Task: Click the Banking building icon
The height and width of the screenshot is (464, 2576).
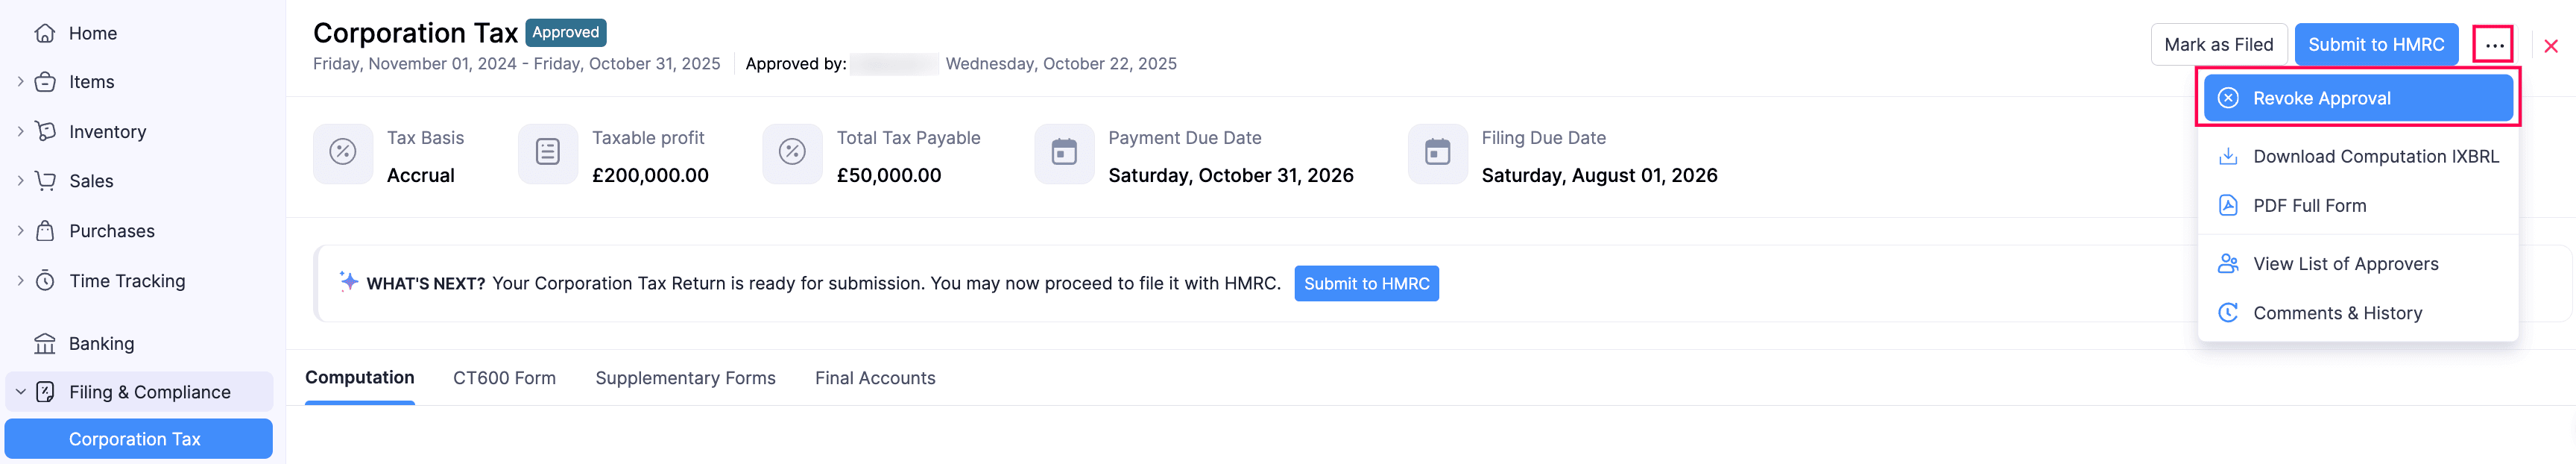Action: [45, 344]
